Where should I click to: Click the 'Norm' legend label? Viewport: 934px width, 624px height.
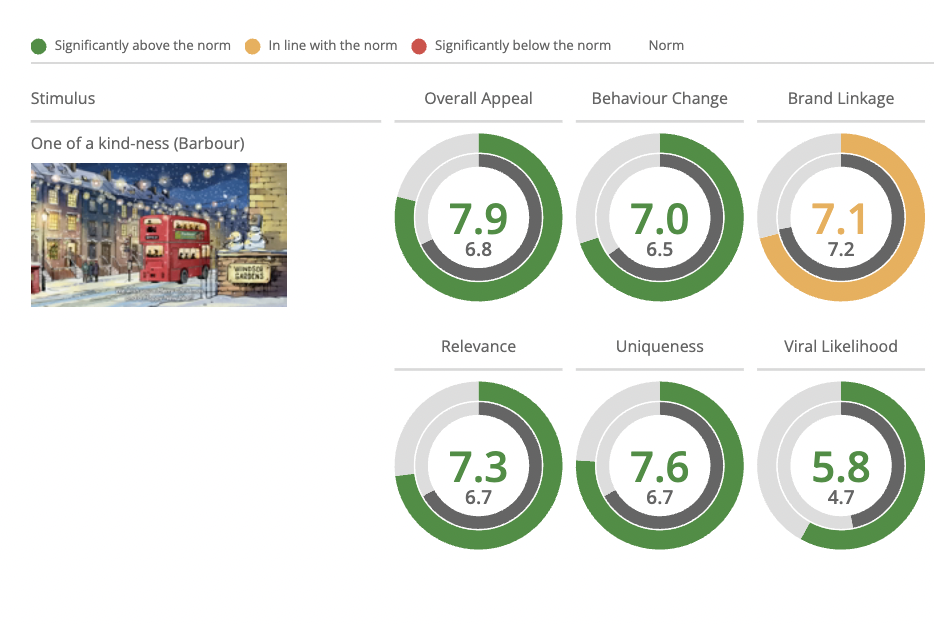[666, 46]
